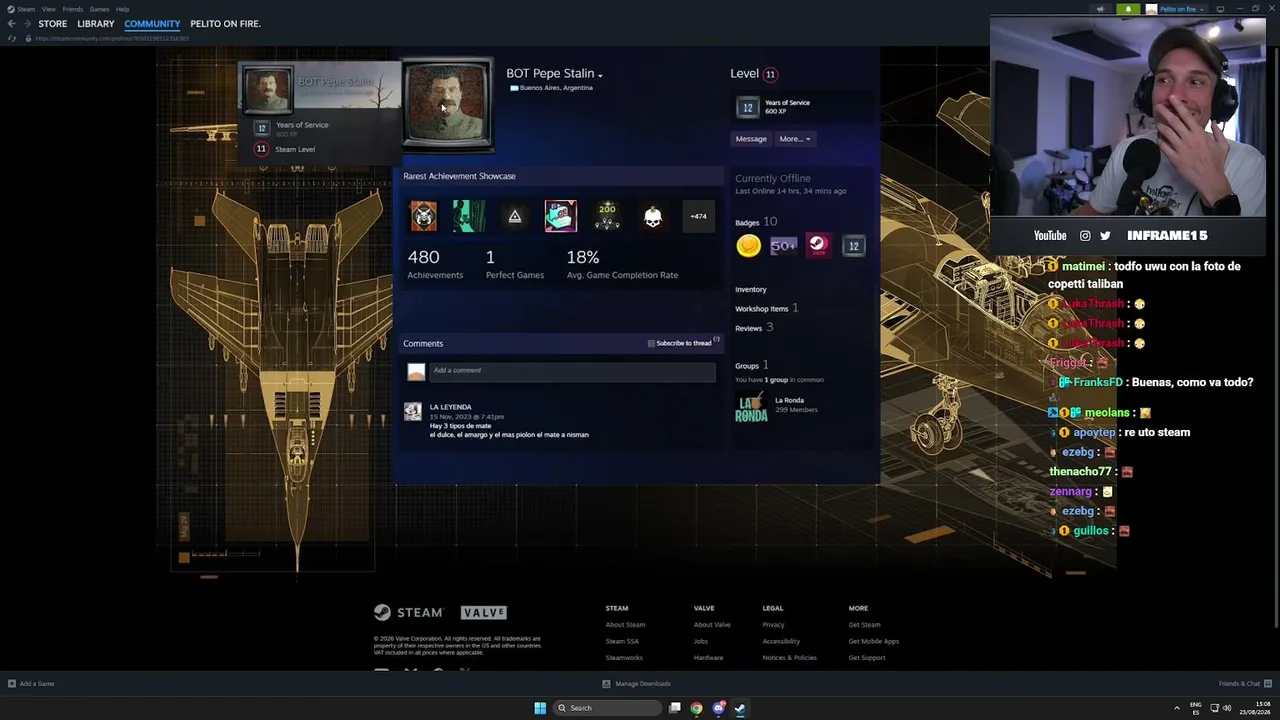Click the Steam VR/big picture monitor icon
Image resolution: width=1280 pixels, height=720 pixels.
tap(1220, 9)
